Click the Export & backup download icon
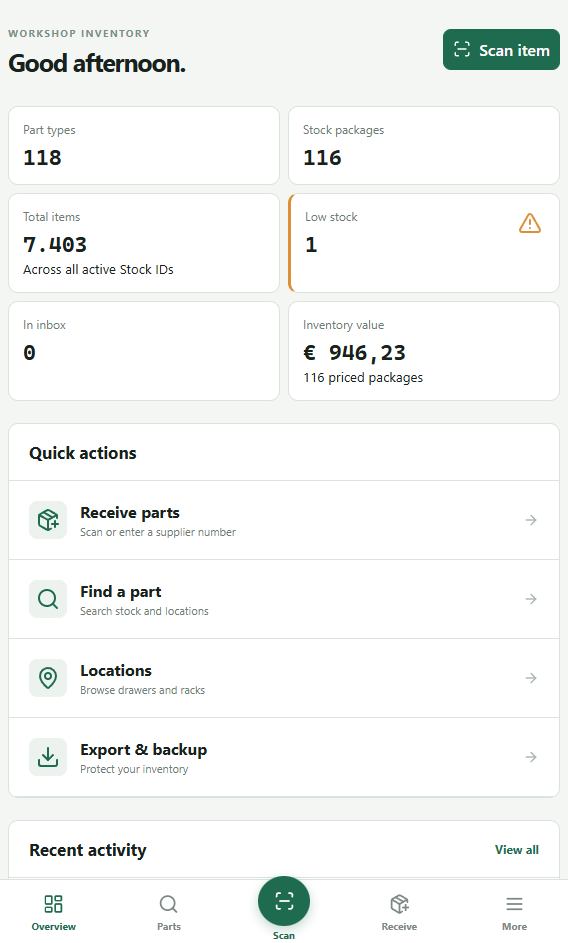The height and width of the screenshot is (943, 568). pyautogui.click(x=48, y=757)
